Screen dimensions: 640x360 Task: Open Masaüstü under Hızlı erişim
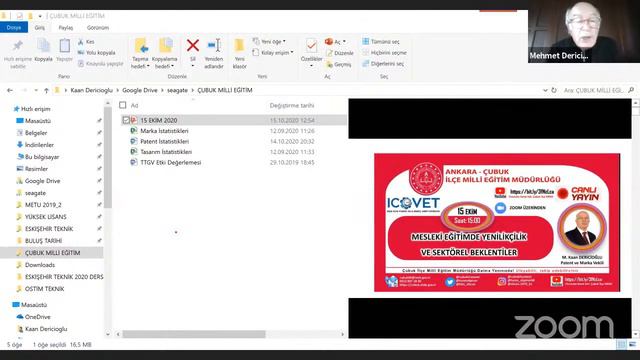coord(38,121)
